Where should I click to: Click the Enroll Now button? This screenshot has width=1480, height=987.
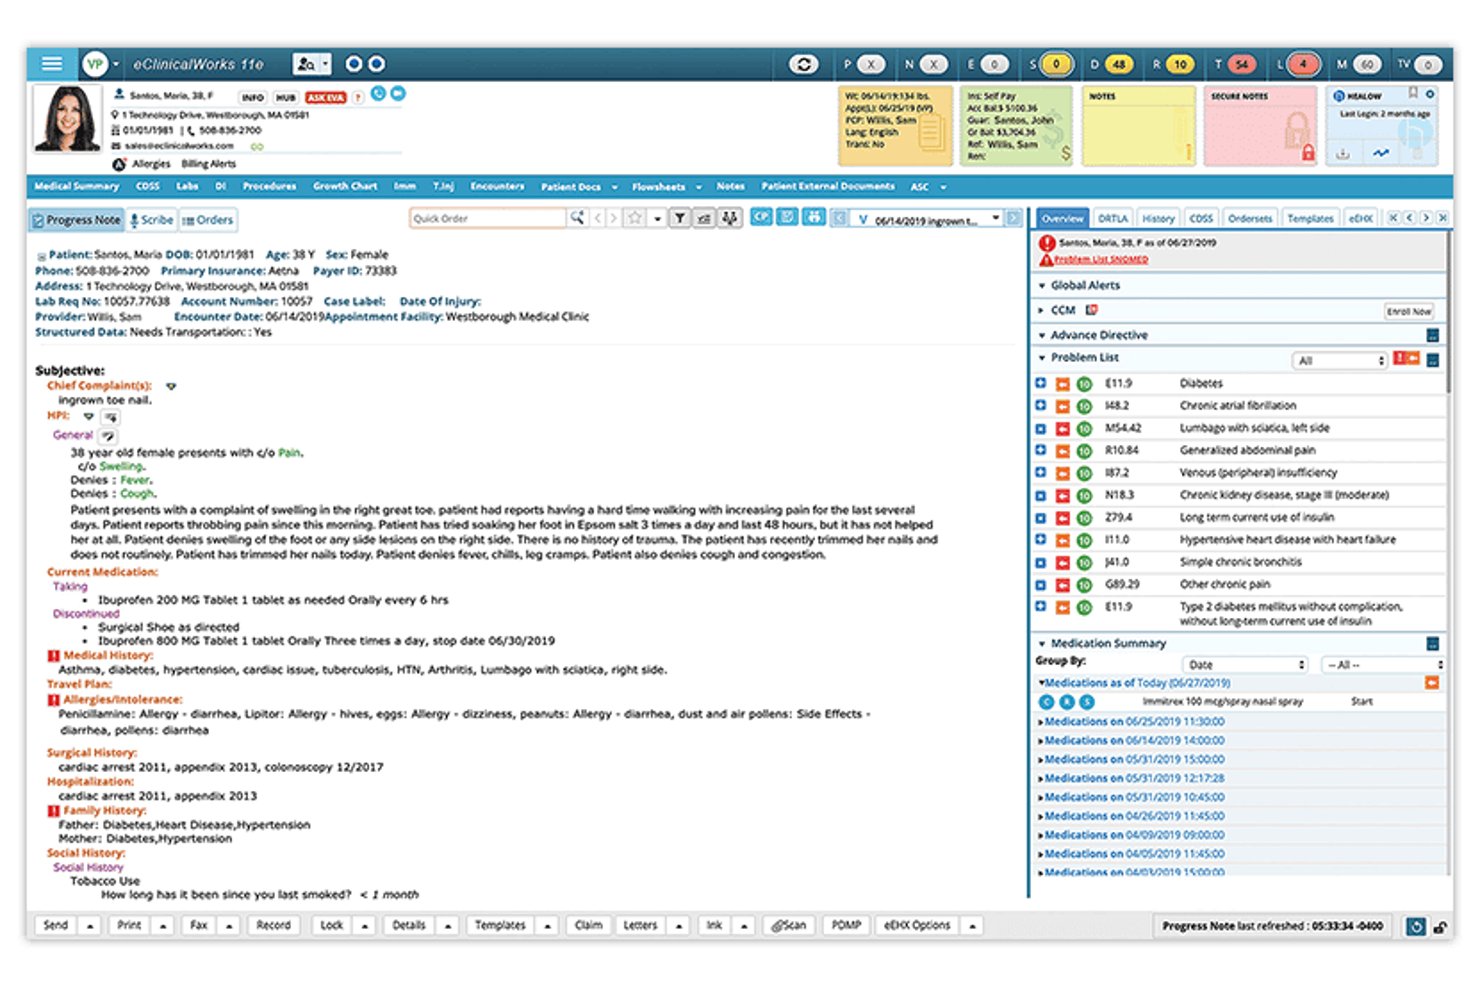pyautogui.click(x=1409, y=311)
